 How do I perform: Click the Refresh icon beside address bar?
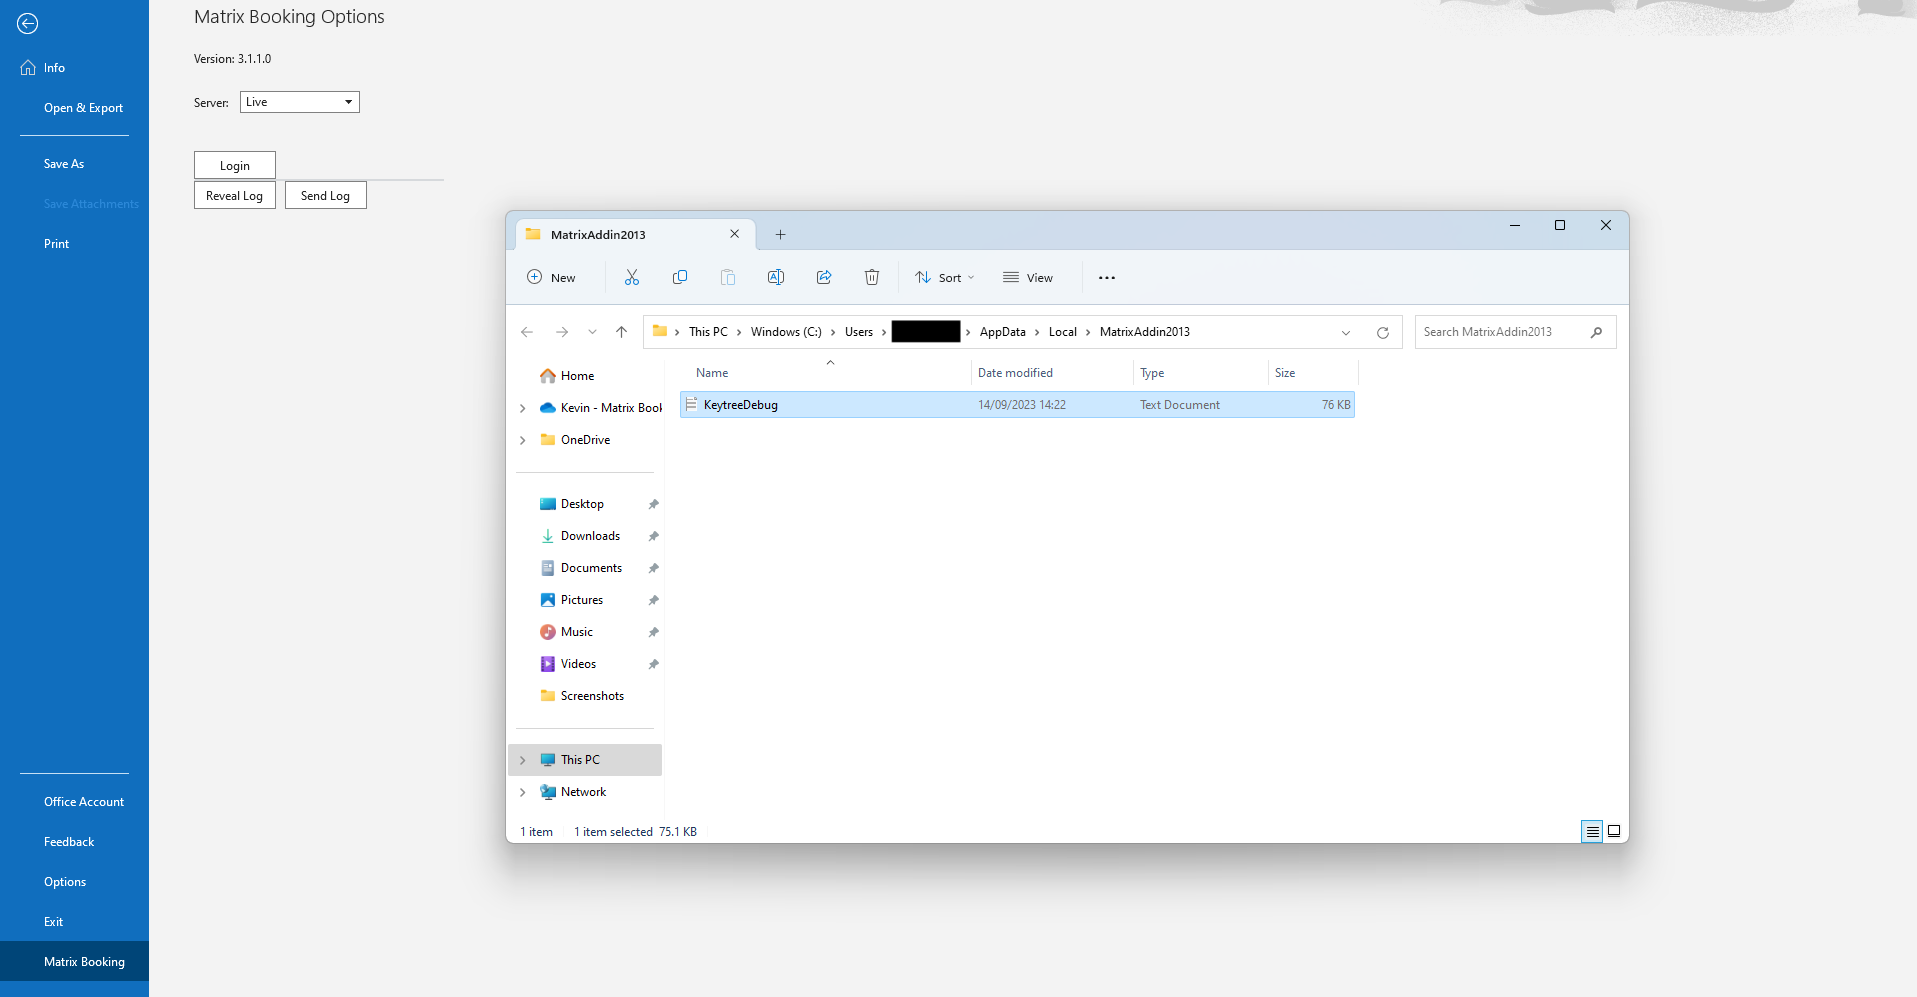point(1383,333)
